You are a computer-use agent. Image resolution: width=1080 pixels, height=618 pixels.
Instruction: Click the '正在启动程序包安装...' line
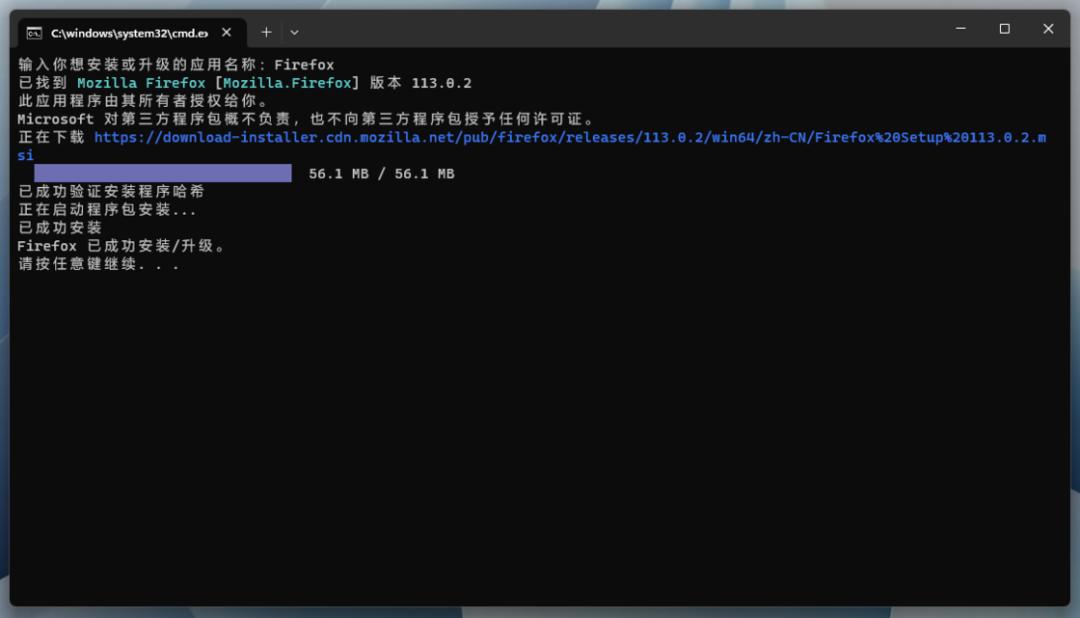(107, 209)
